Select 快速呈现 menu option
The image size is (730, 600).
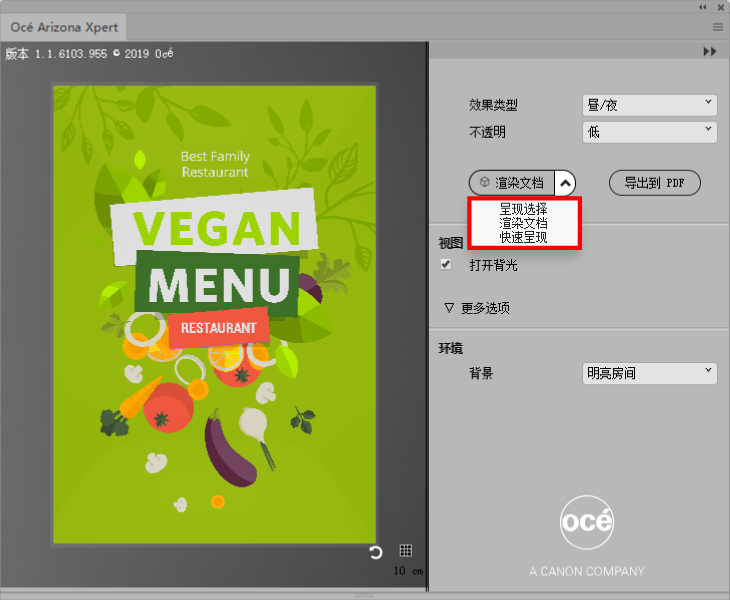pyautogui.click(x=523, y=237)
